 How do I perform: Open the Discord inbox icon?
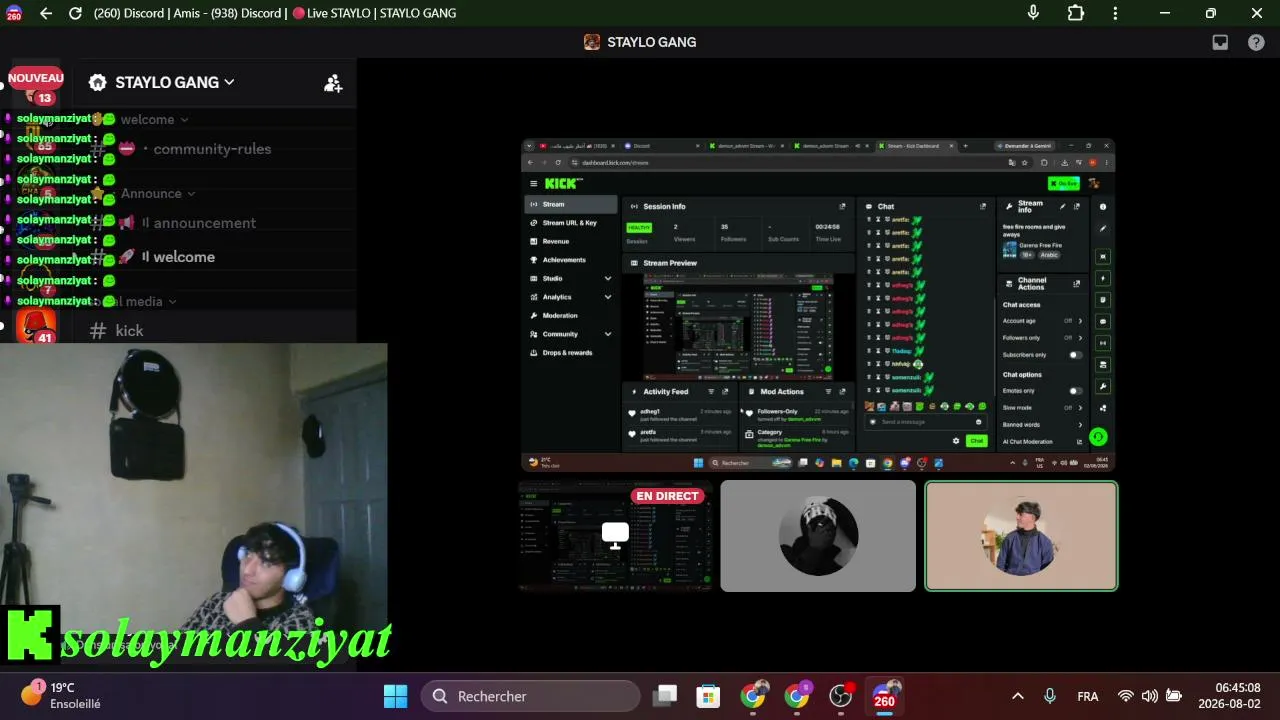1220,42
